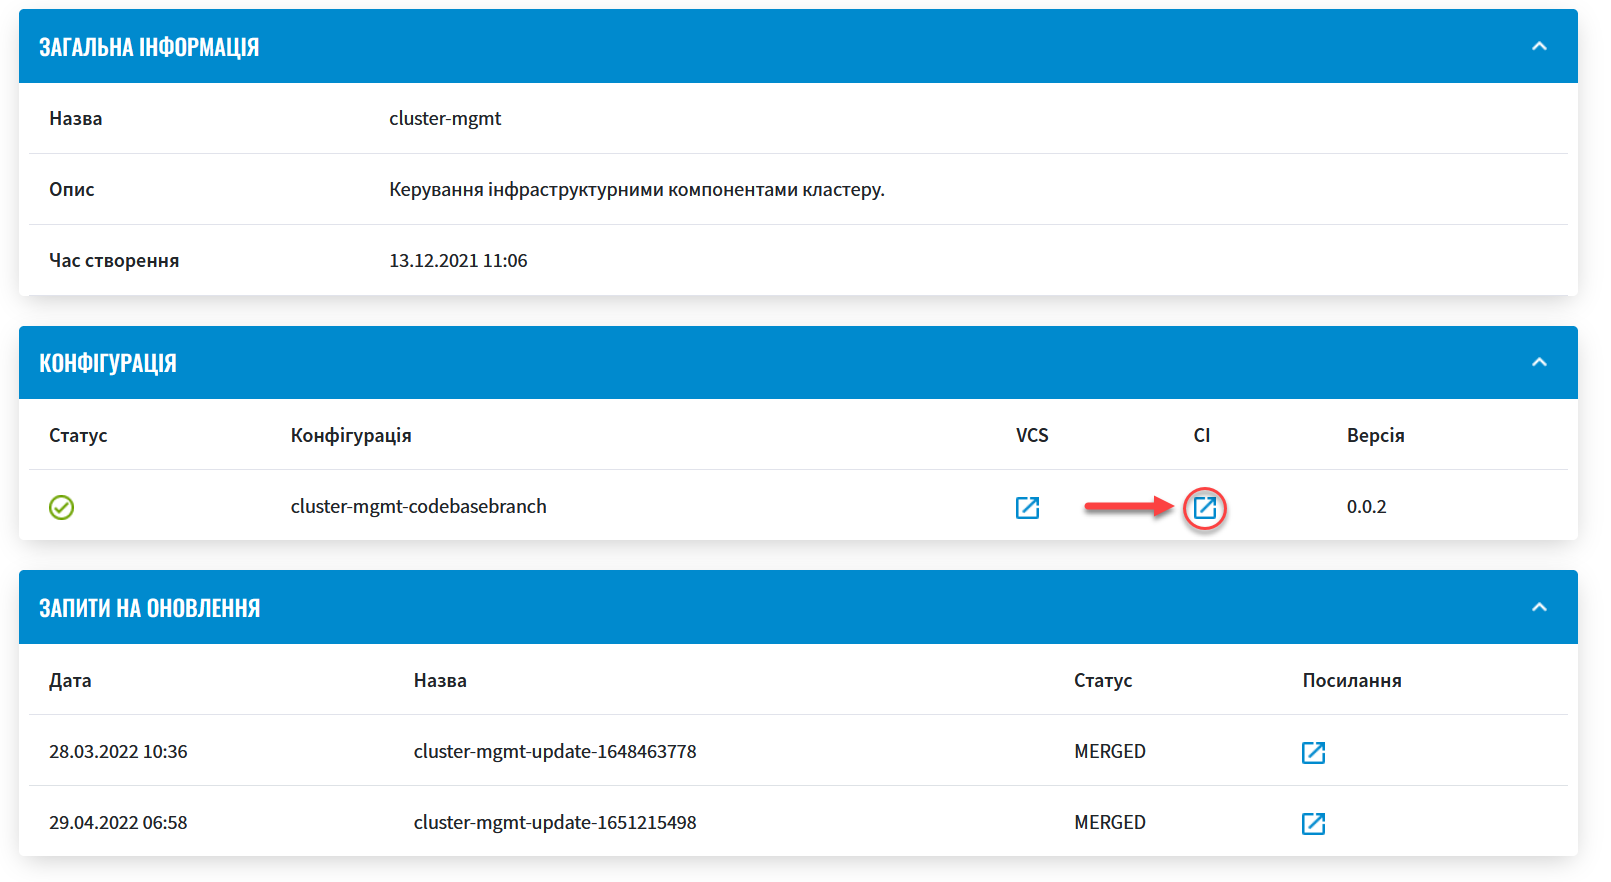Click the Статус column header in configuration
This screenshot has width=1611, height=882.
coord(78,435)
